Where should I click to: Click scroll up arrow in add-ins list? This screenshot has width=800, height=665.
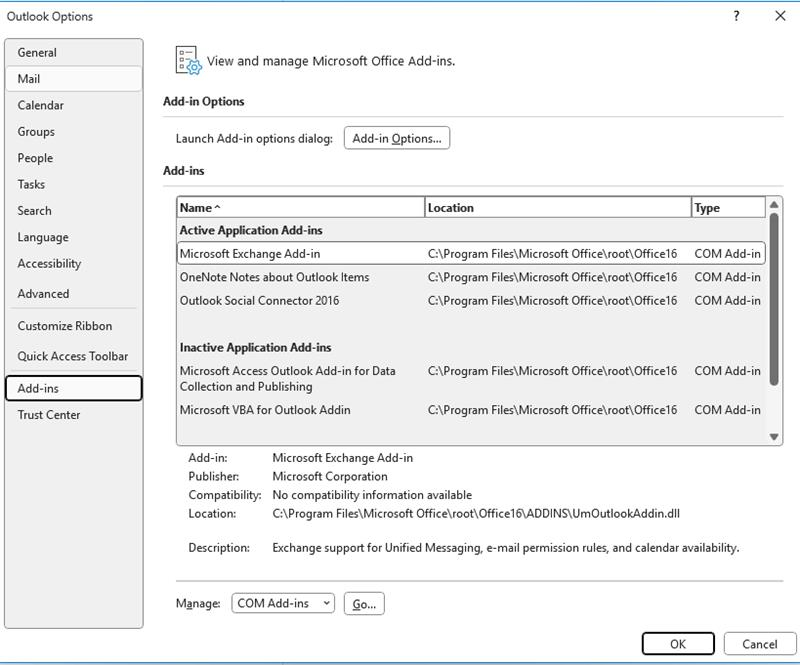774,205
